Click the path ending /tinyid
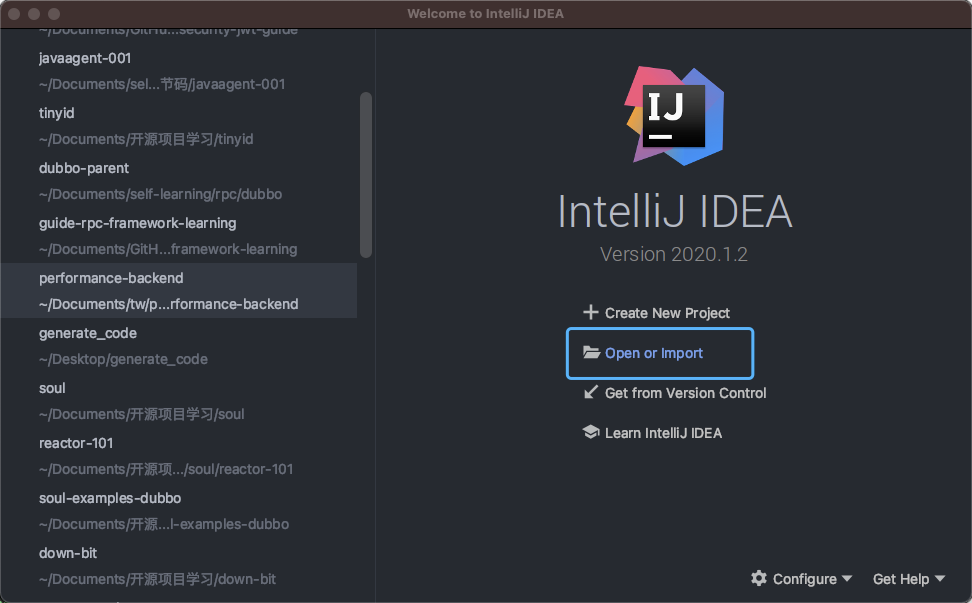 pos(146,139)
